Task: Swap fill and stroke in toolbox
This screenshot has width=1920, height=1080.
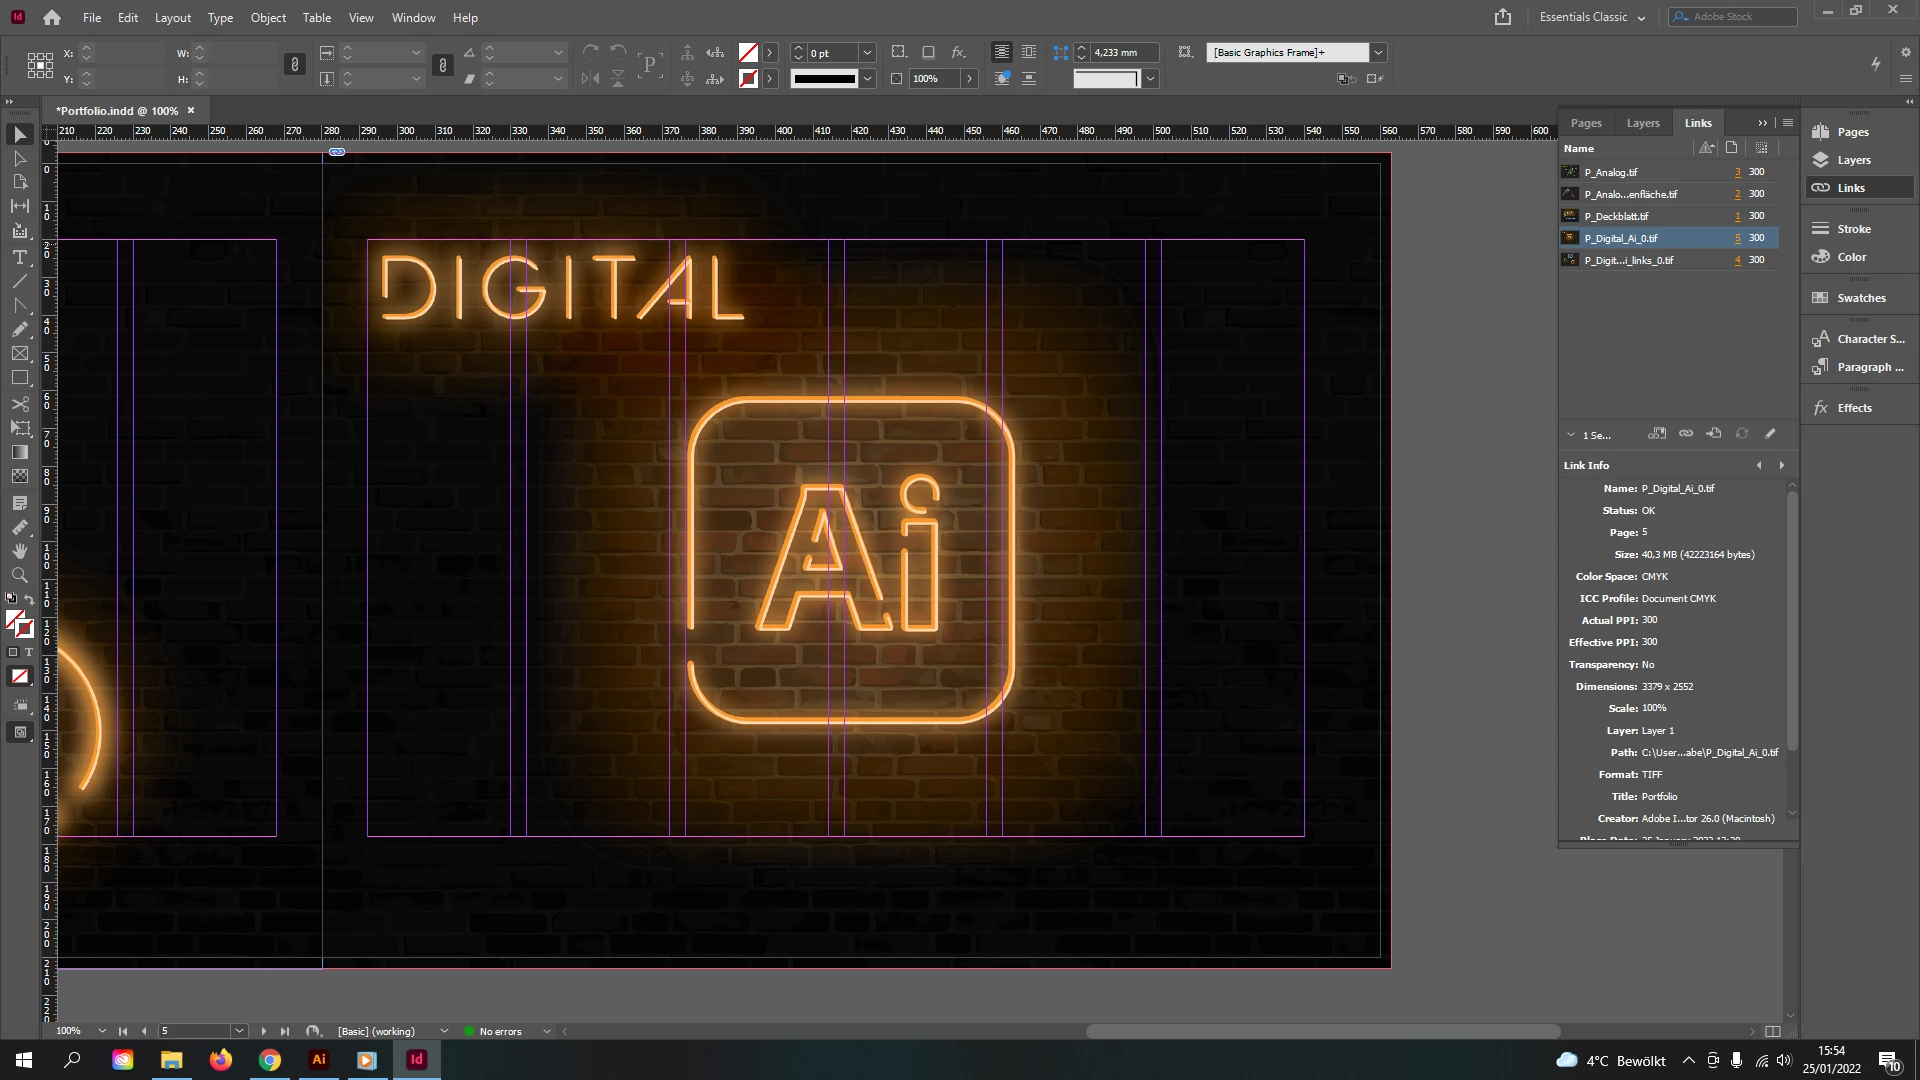Action: [29, 600]
